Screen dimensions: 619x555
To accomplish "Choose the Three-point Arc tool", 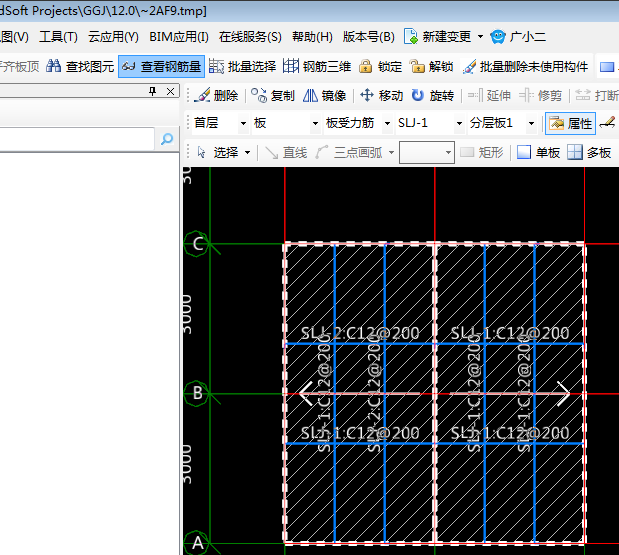I will [x=349, y=152].
